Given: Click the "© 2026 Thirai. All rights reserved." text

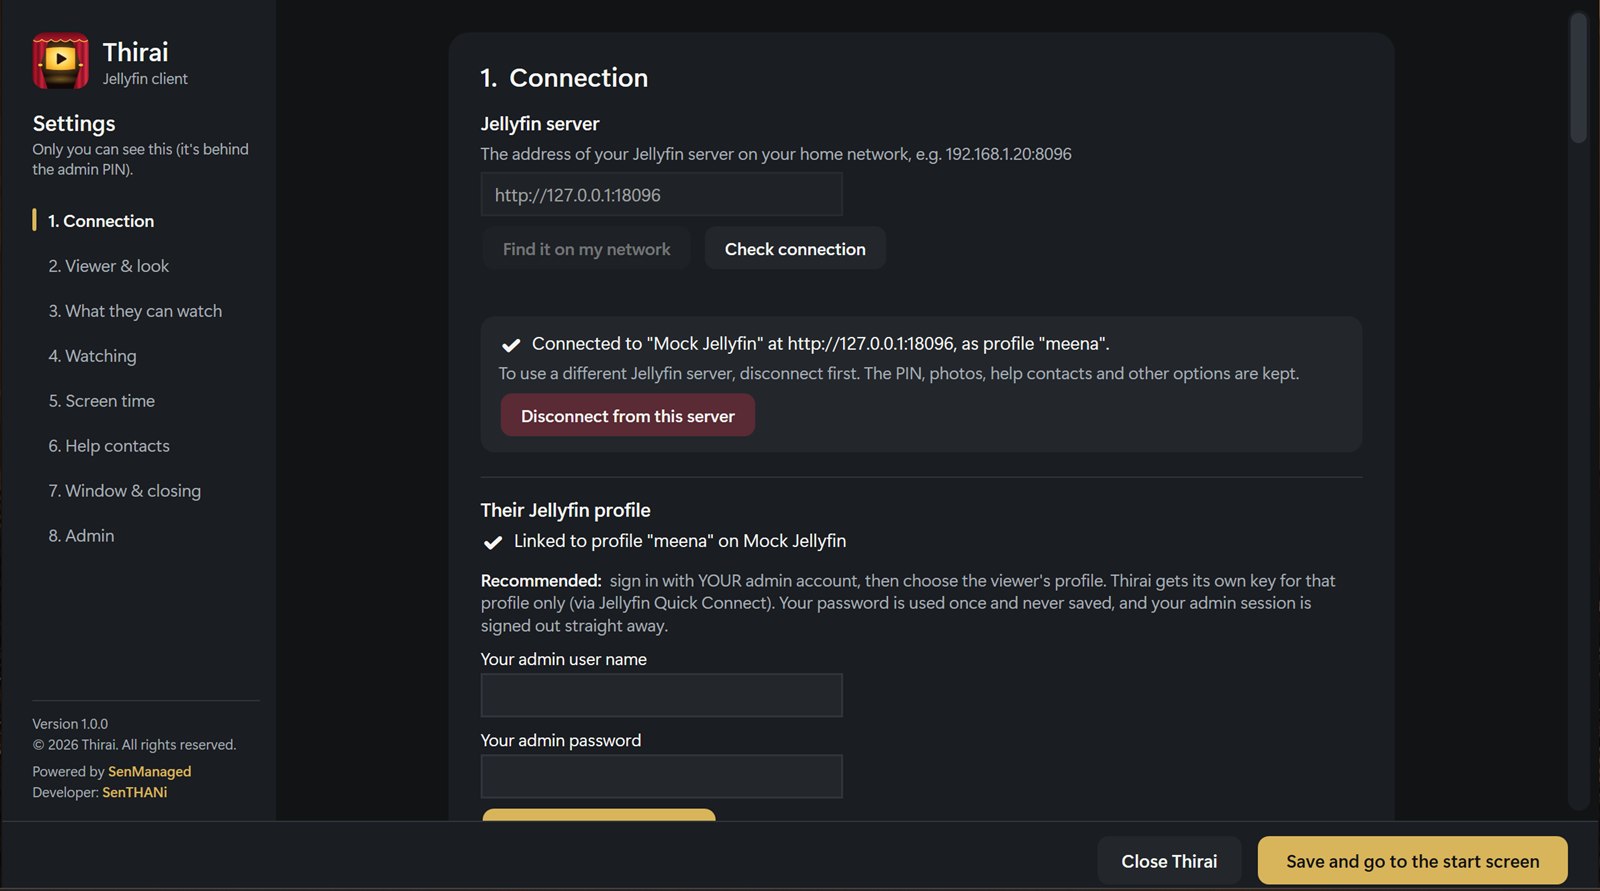Looking at the screenshot, I should 134,745.
